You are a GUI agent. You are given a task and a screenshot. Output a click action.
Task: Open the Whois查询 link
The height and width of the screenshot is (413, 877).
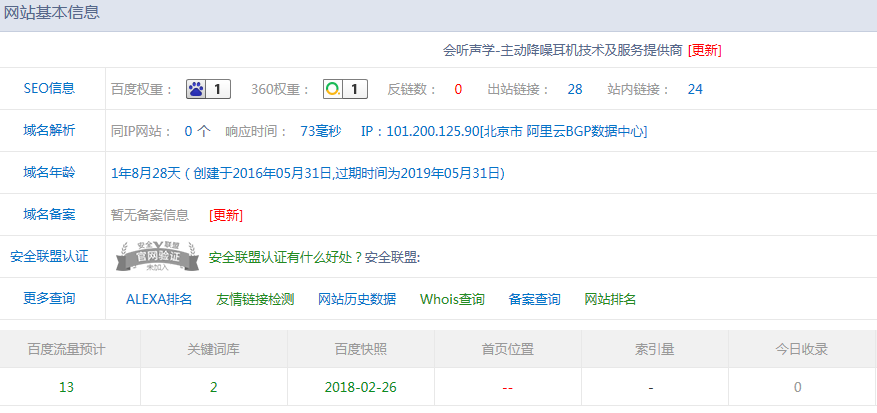coord(452,299)
